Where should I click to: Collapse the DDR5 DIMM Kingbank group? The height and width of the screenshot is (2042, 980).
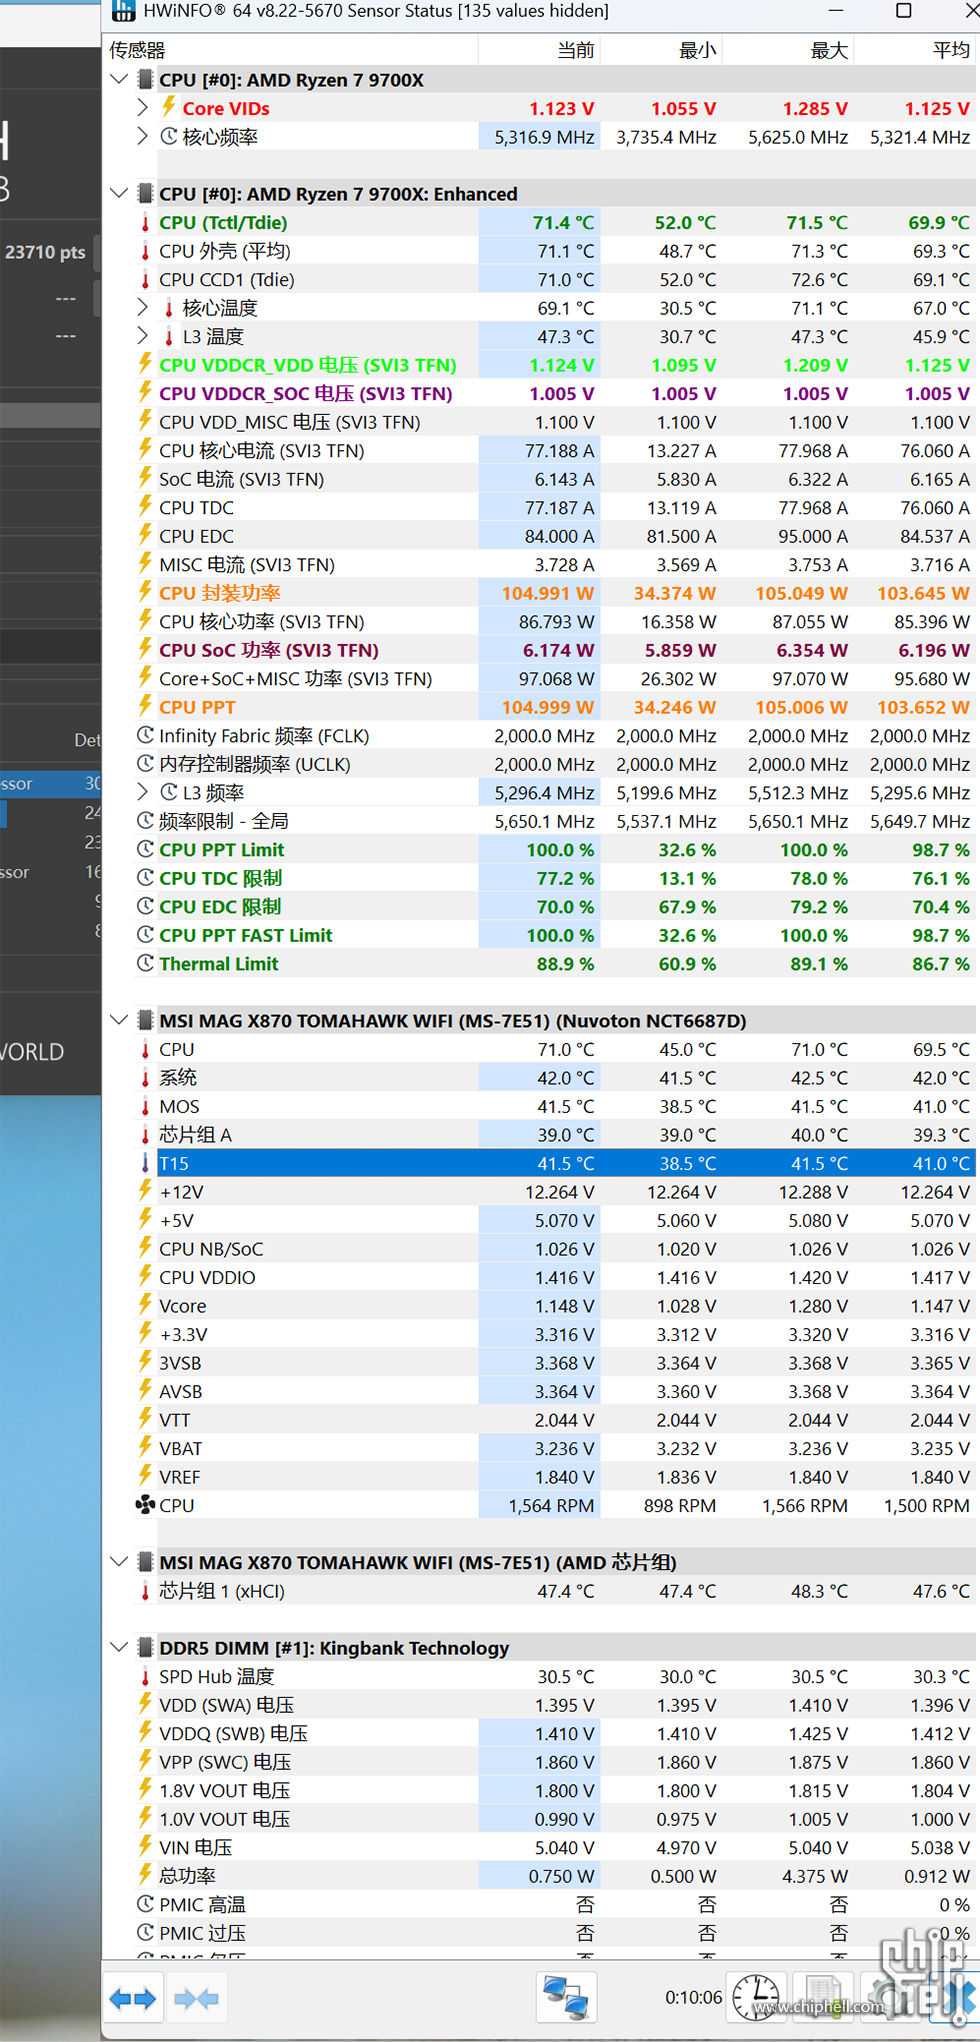pyautogui.click(x=119, y=1647)
